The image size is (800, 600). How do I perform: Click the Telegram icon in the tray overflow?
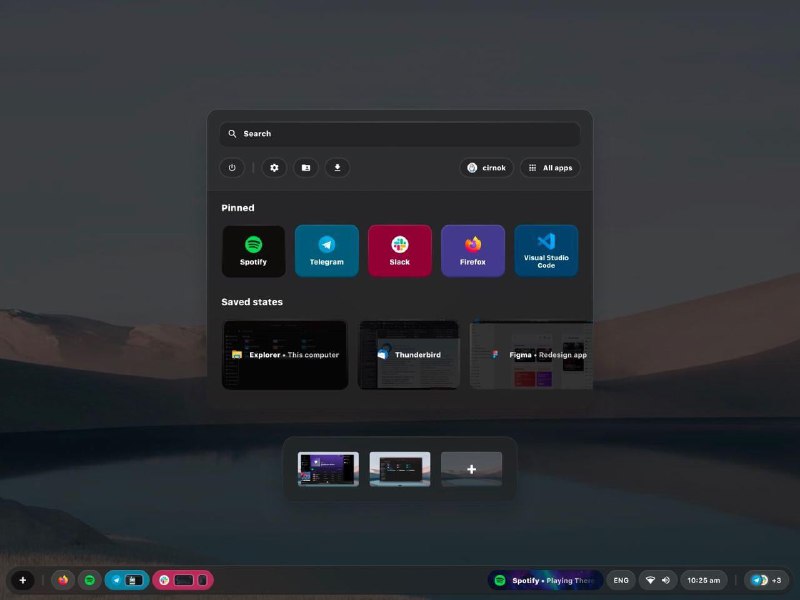click(x=756, y=580)
